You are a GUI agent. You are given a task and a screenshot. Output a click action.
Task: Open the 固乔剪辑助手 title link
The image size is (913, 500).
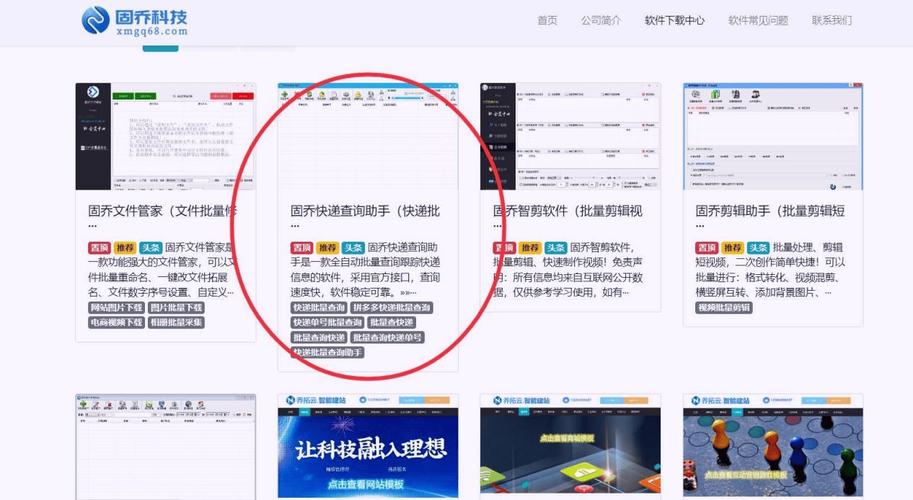(x=770, y=211)
